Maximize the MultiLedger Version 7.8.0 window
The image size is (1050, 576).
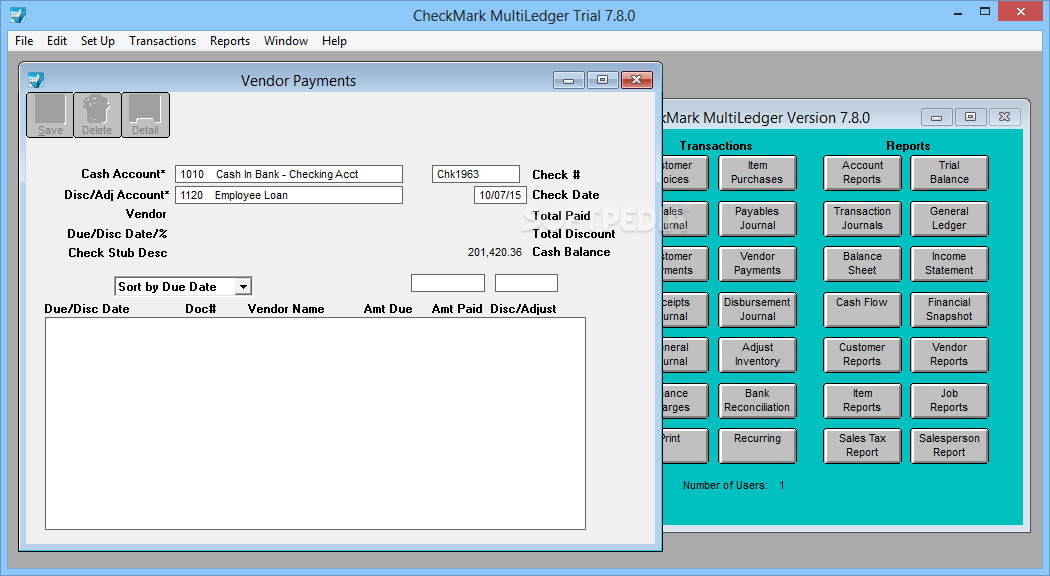click(x=970, y=117)
